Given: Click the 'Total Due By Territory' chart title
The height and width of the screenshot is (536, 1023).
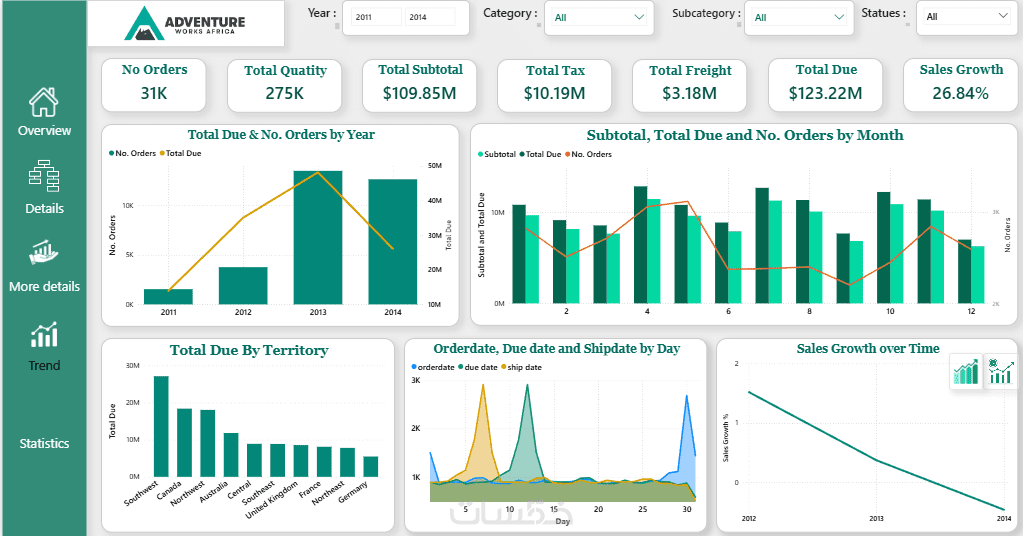Looking at the screenshot, I should click(x=249, y=350).
